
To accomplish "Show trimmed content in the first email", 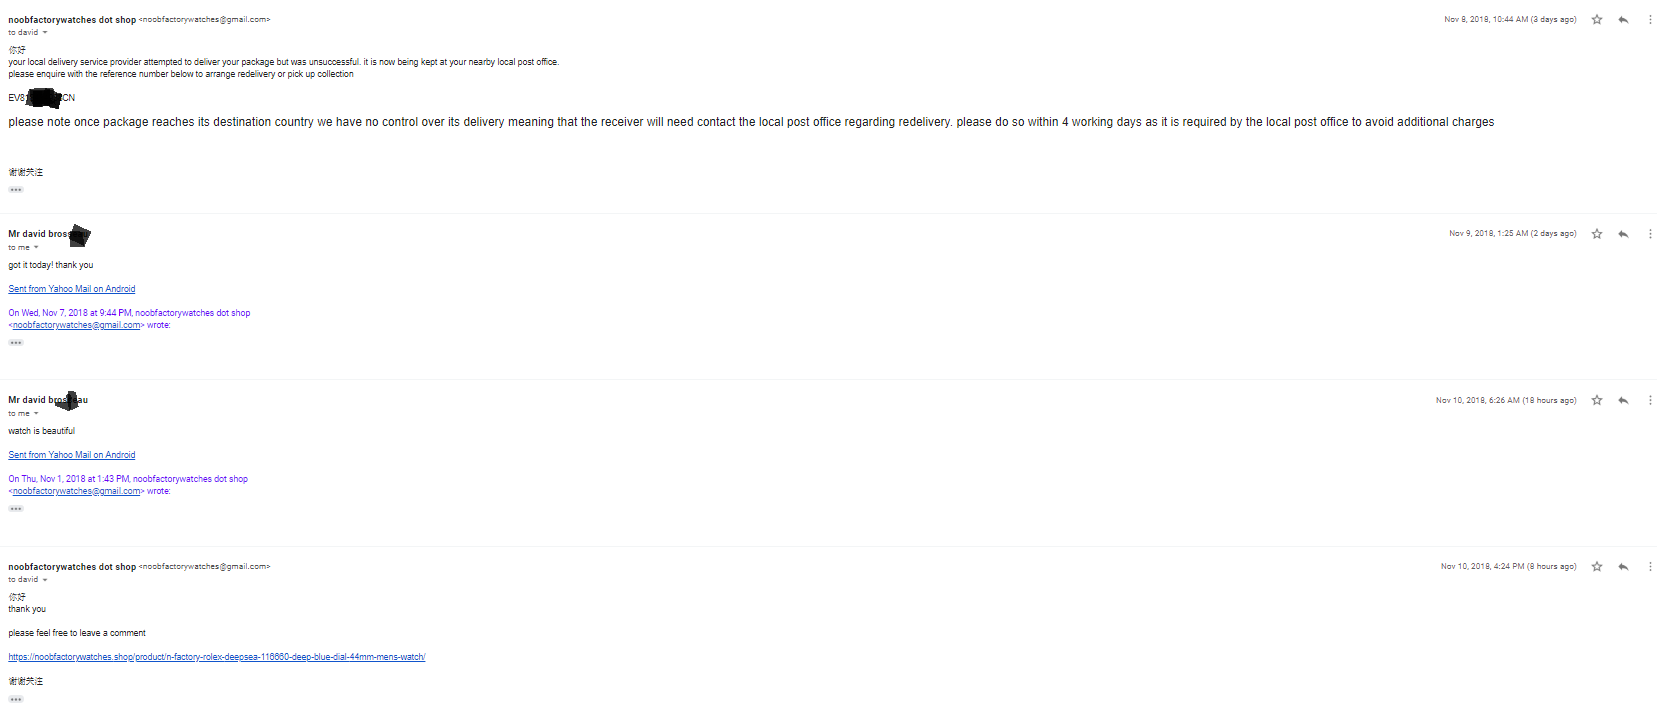I will (x=16, y=190).
